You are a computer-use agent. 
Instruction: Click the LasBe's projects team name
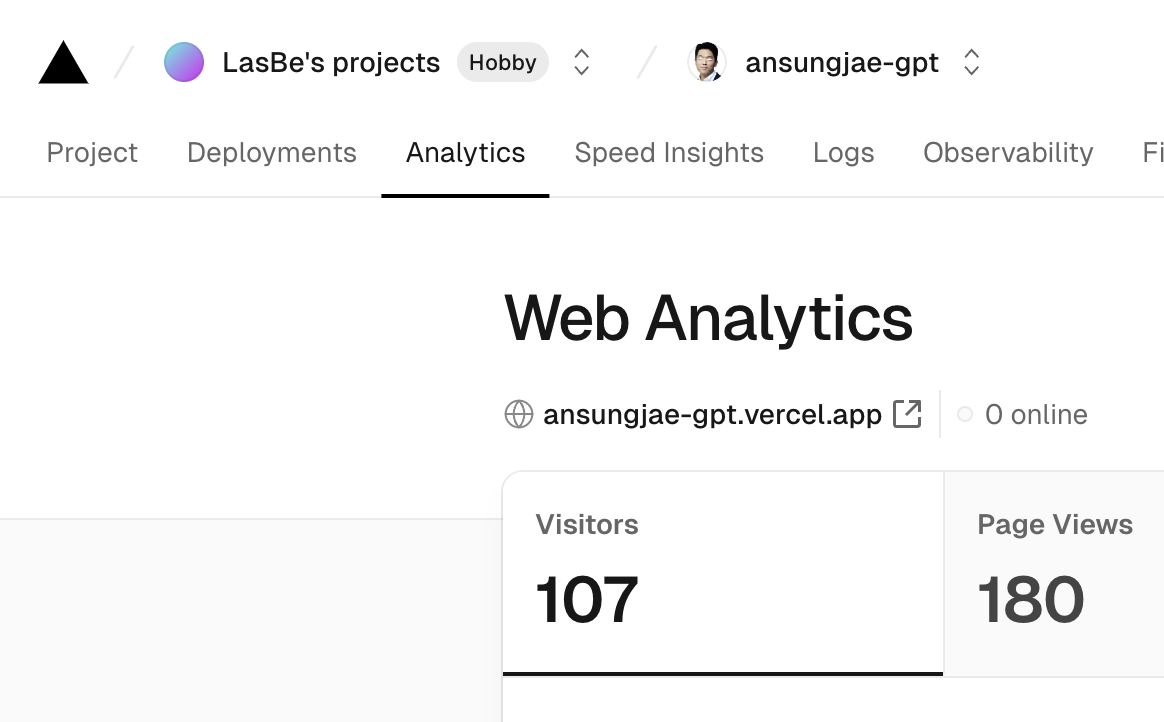(331, 62)
